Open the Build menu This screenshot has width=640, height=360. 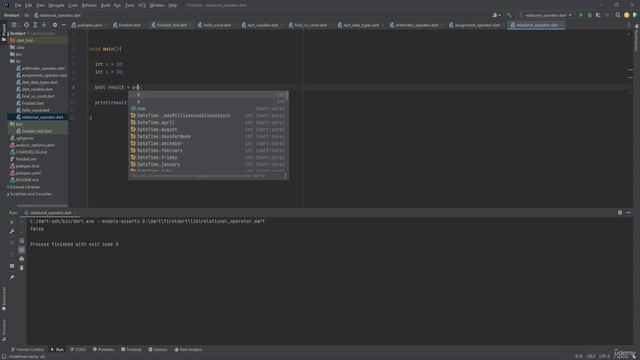pyautogui.click(x=105, y=5)
